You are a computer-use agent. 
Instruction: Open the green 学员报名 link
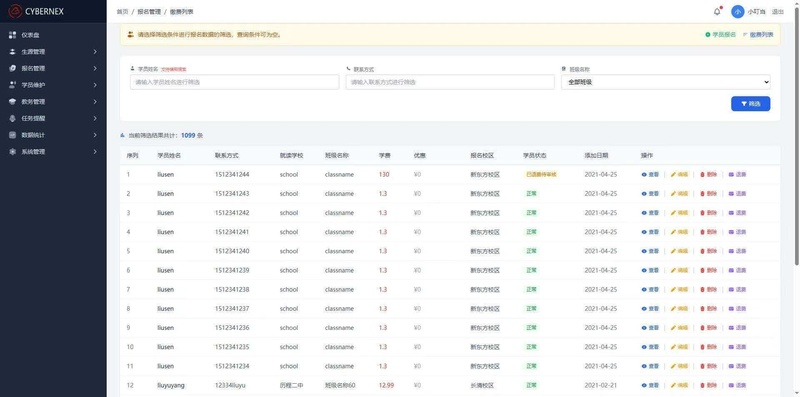coord(720,35)
